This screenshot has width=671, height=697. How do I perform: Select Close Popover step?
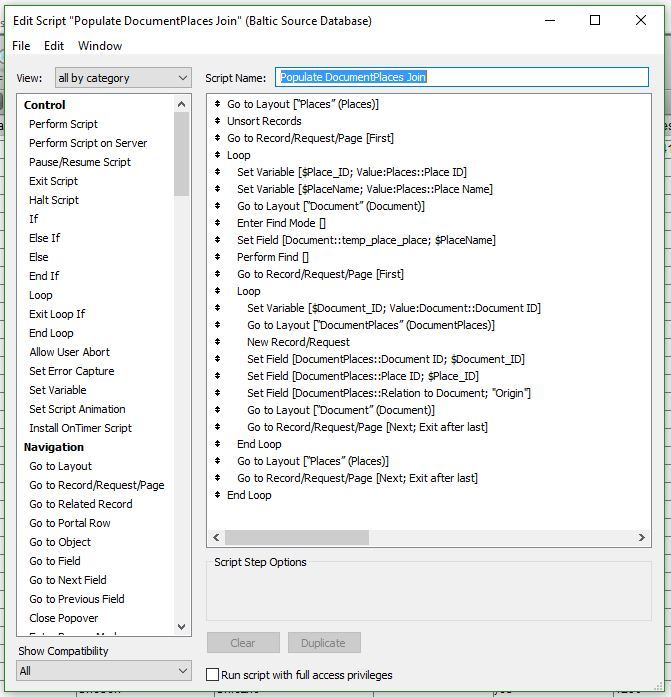coord(64,618)
